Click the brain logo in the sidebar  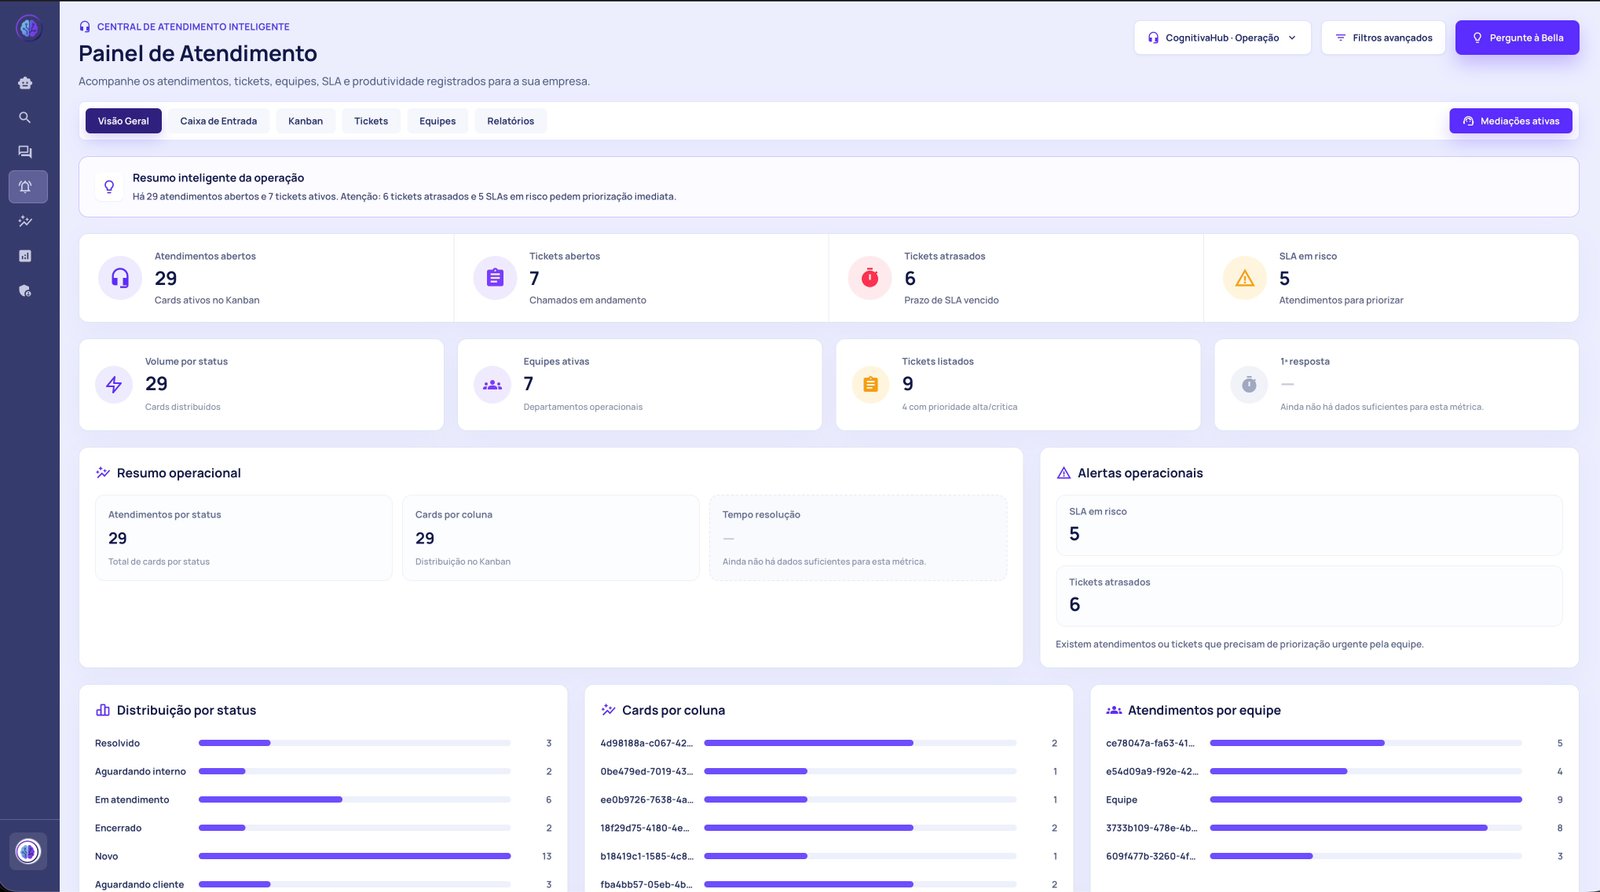29,28
